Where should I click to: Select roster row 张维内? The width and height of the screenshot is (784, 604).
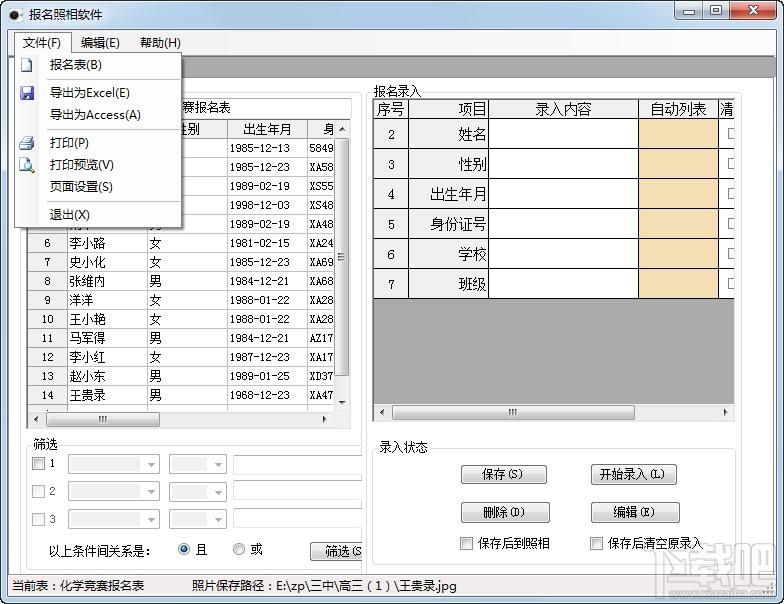tap(180, 282)
